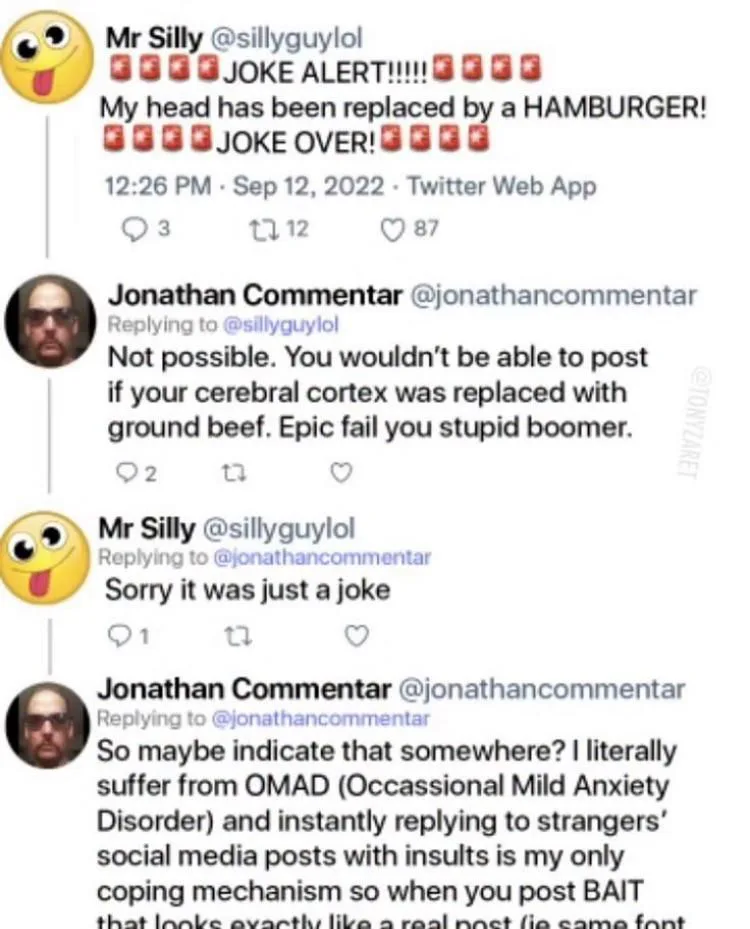Image resolution: width=750 pixels, height=929 pixels.
Task: Like Jonathan's "ground beef" reply
Action: (341, 473)
